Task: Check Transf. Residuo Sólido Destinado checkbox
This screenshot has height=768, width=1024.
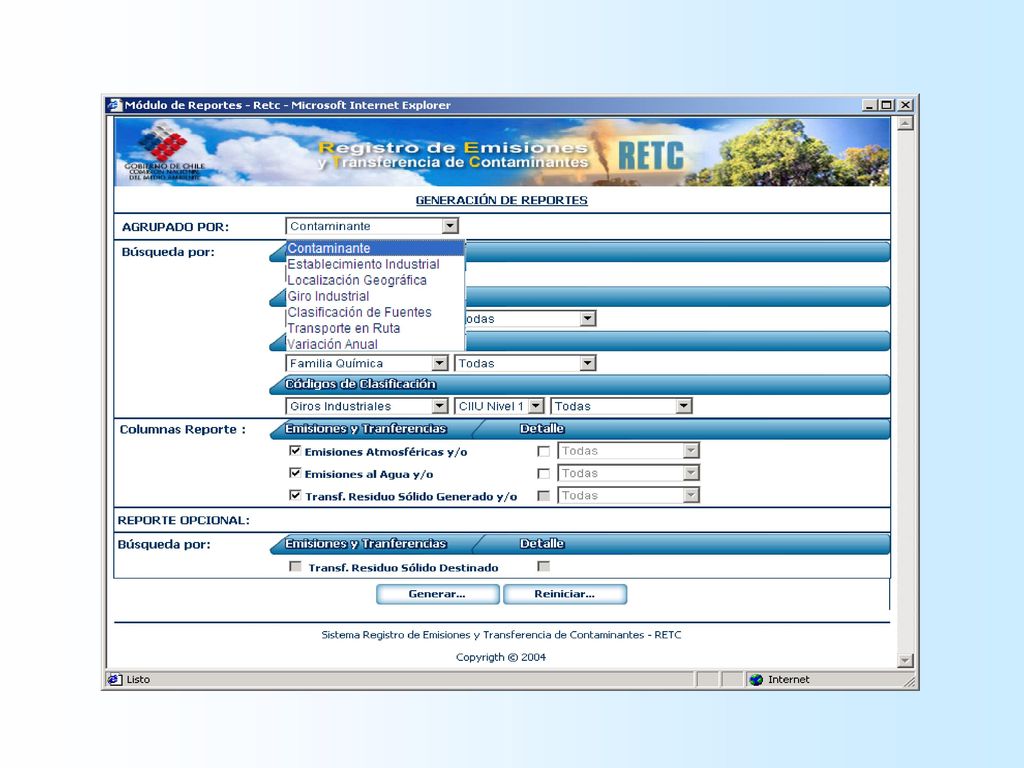Action: pos(295,566)
